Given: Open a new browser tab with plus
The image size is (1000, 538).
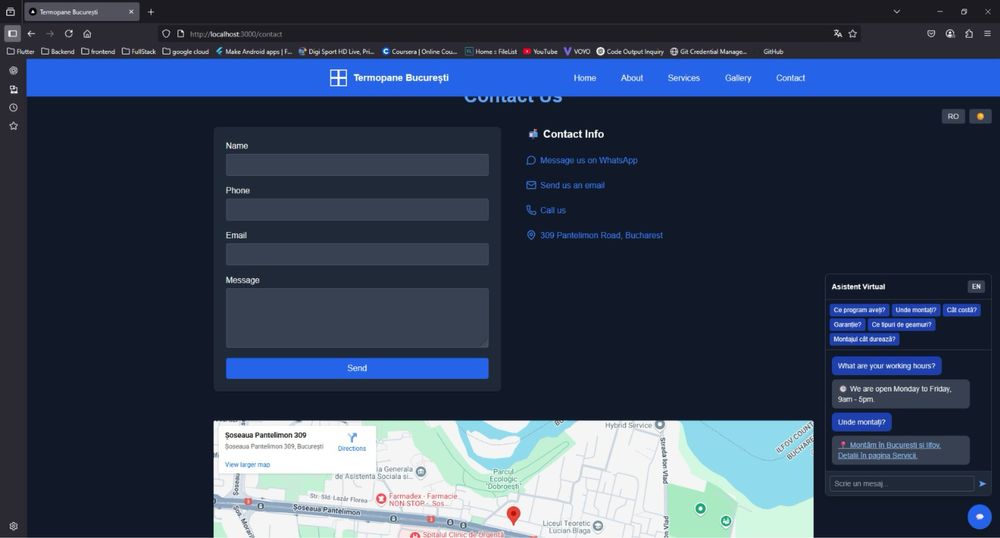Looking at the screenshot, I should coord(151,11).
